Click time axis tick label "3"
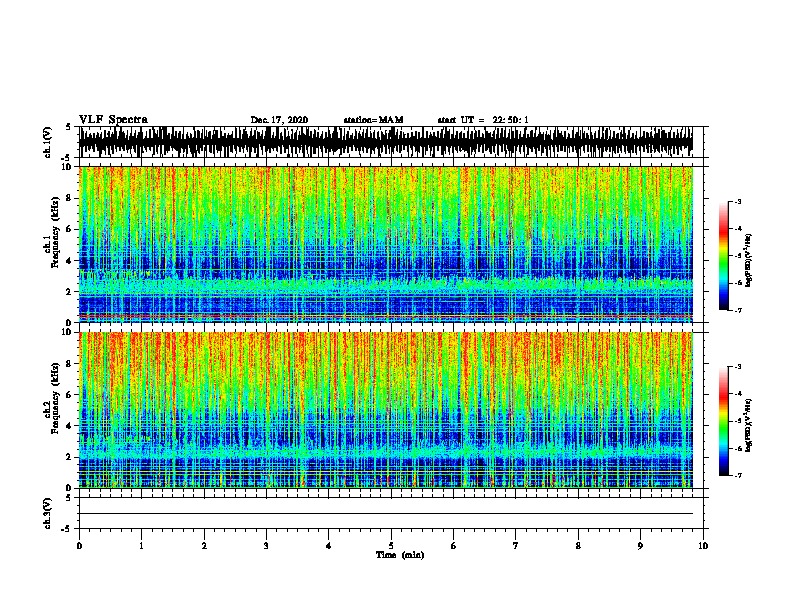792x612 pixels. [x=266, y=546]
